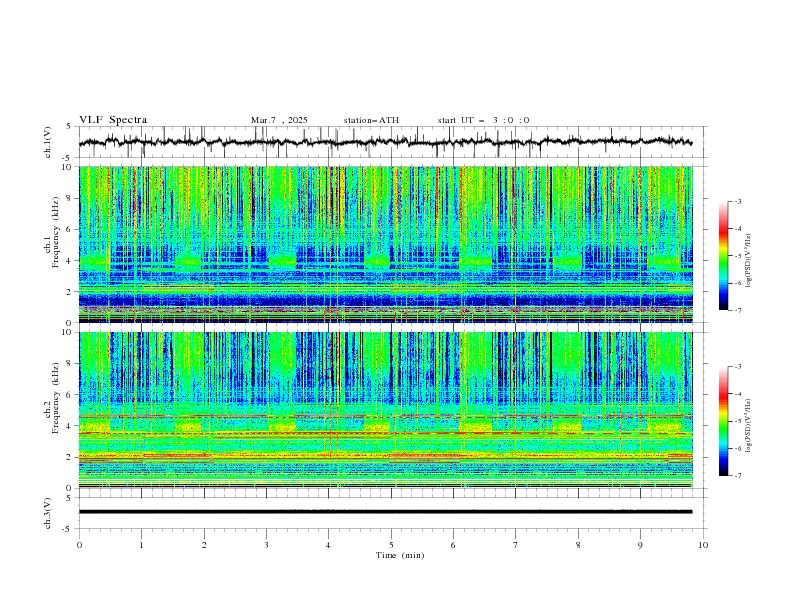The width and height of the screenshot is (792, 612).
Task: Select the date text "Mar.7 , 2025"
Action: pyautogui.click(x=279, y=120)
